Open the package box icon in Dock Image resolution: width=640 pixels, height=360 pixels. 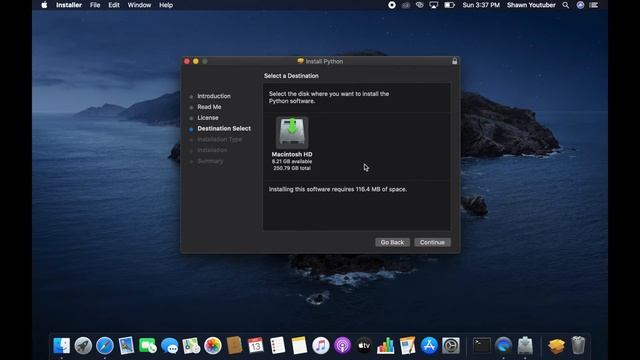point(556,346)
